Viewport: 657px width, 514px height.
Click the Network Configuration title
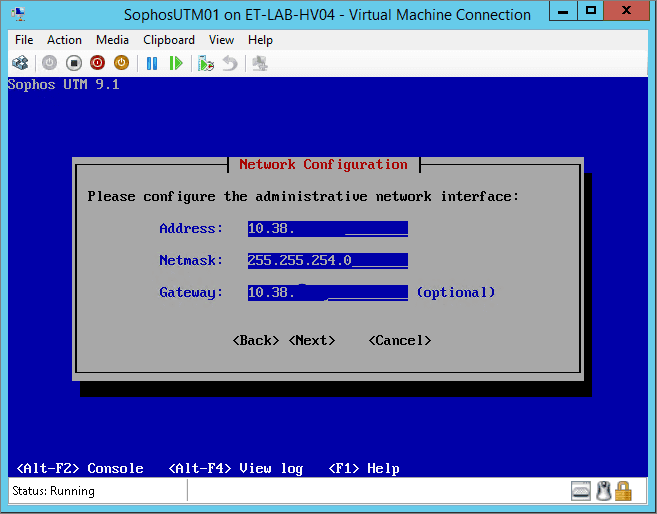(x=323, y=165)
